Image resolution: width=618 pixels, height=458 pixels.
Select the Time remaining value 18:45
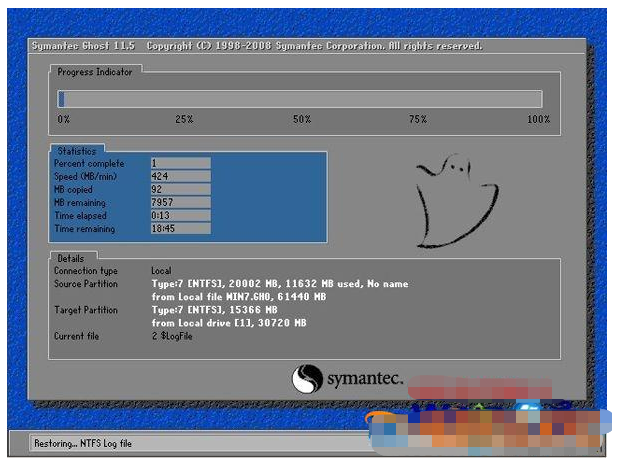(x=181, y=228)
